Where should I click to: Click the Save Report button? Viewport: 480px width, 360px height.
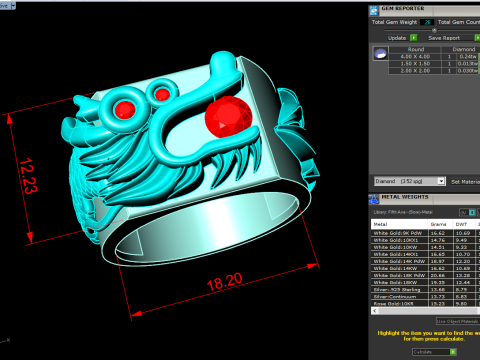click(444, 38)
